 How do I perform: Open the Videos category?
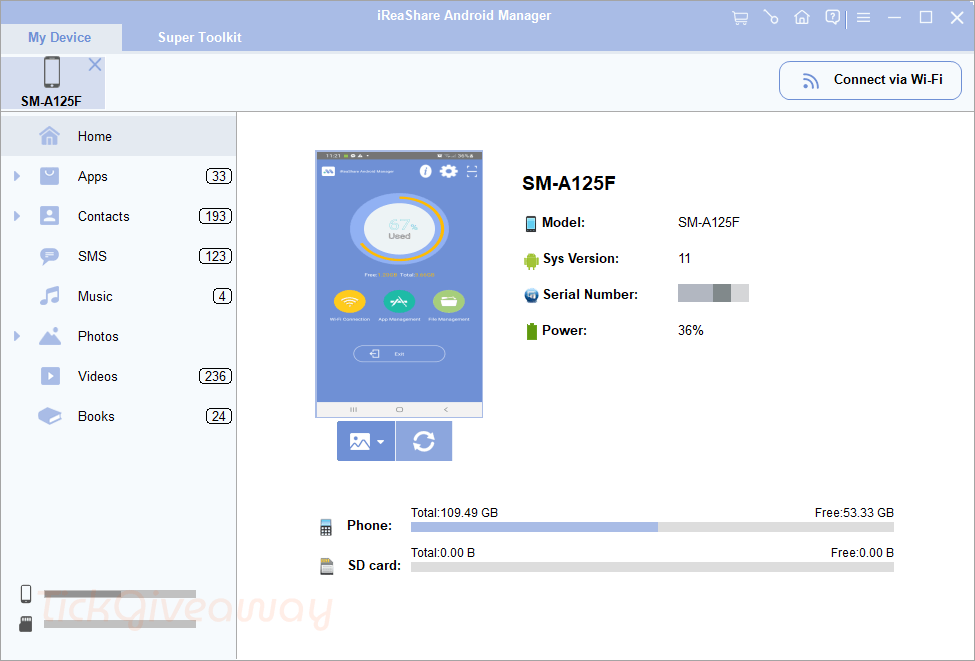pos(119,376)
